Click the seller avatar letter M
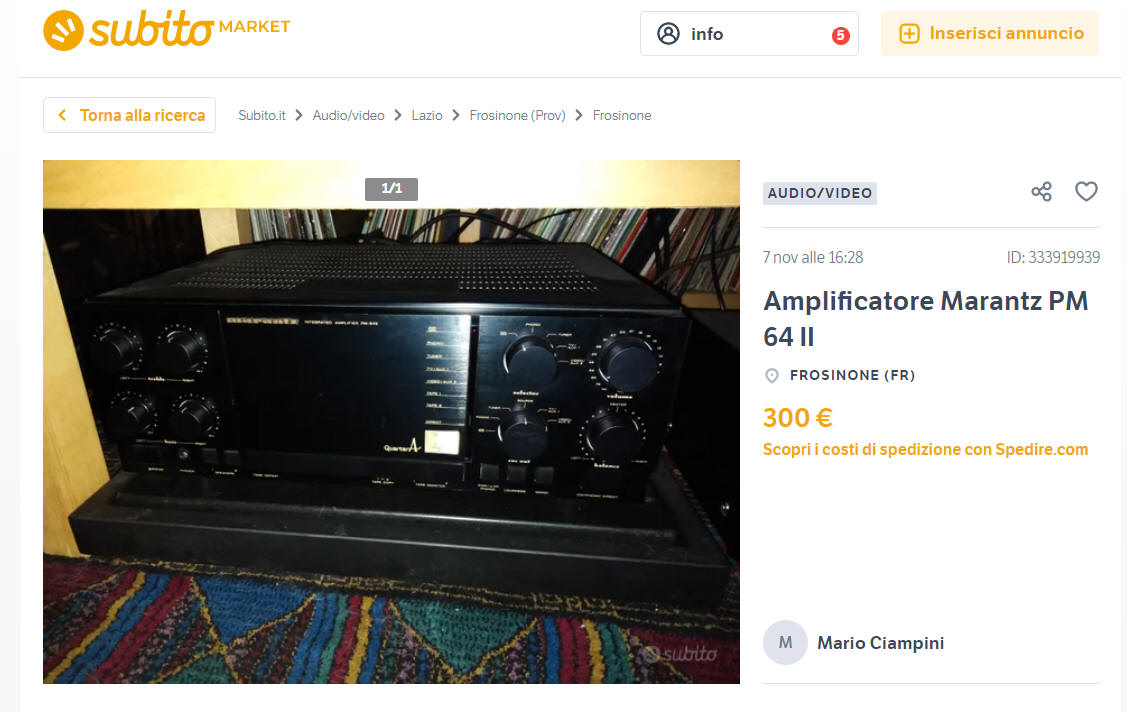The width and height of the screenshot is (1127, 712). point(785,642)
